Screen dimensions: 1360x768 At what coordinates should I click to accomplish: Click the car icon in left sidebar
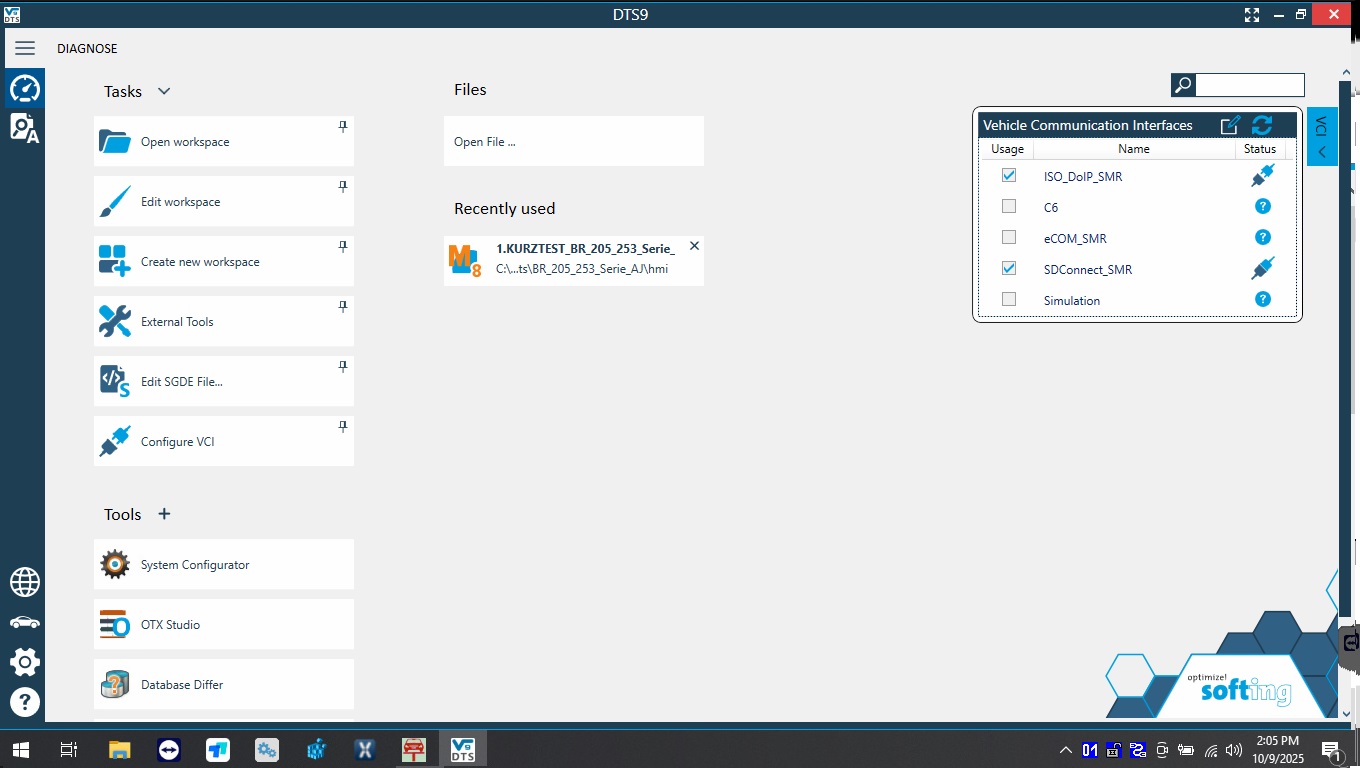(25, 622)
